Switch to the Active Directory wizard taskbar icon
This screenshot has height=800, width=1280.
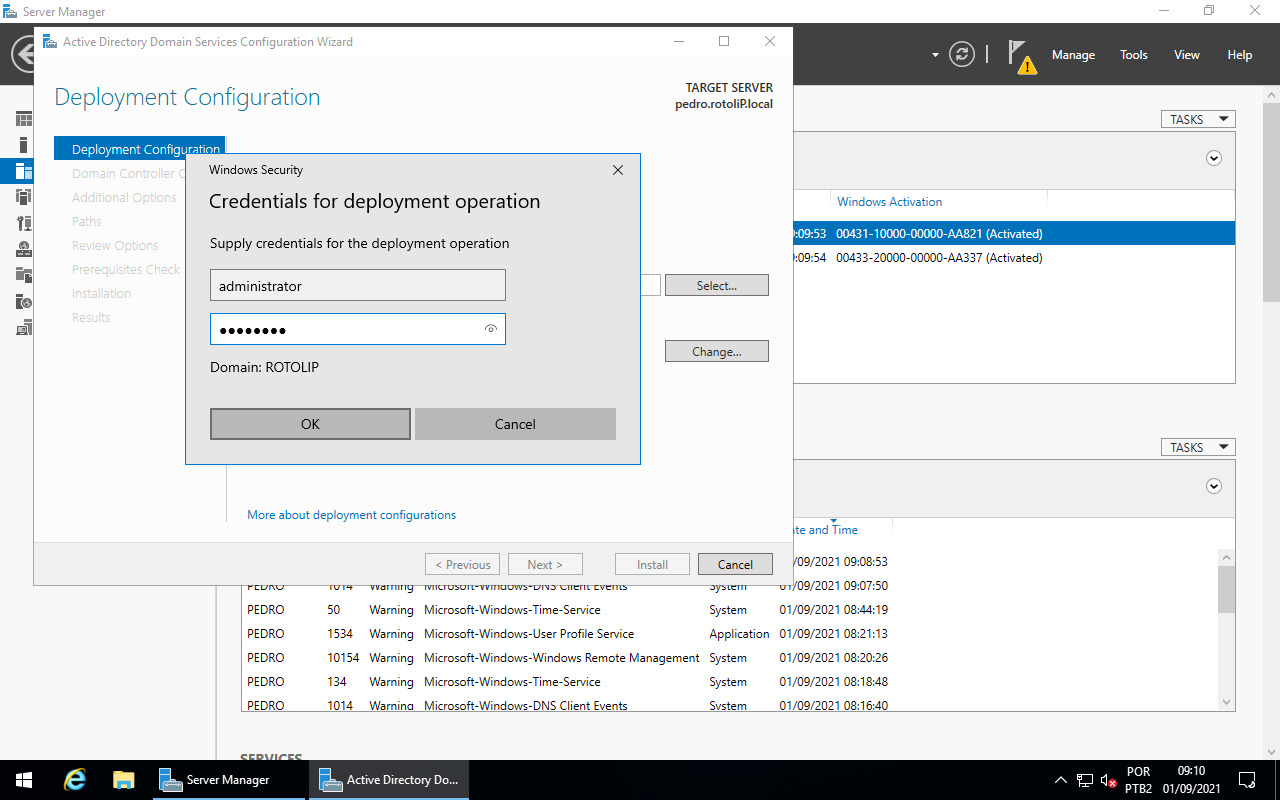[389, 780]
